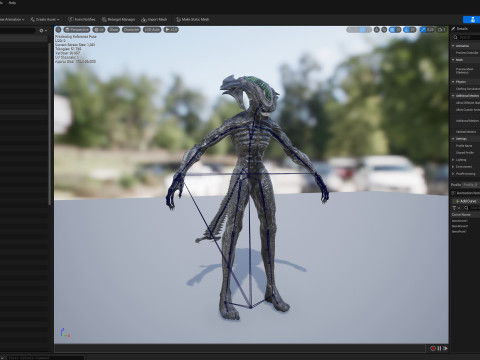Toggle grid snapping in viewport
This screenshot has height=360, width=480.
pos(392,30)
